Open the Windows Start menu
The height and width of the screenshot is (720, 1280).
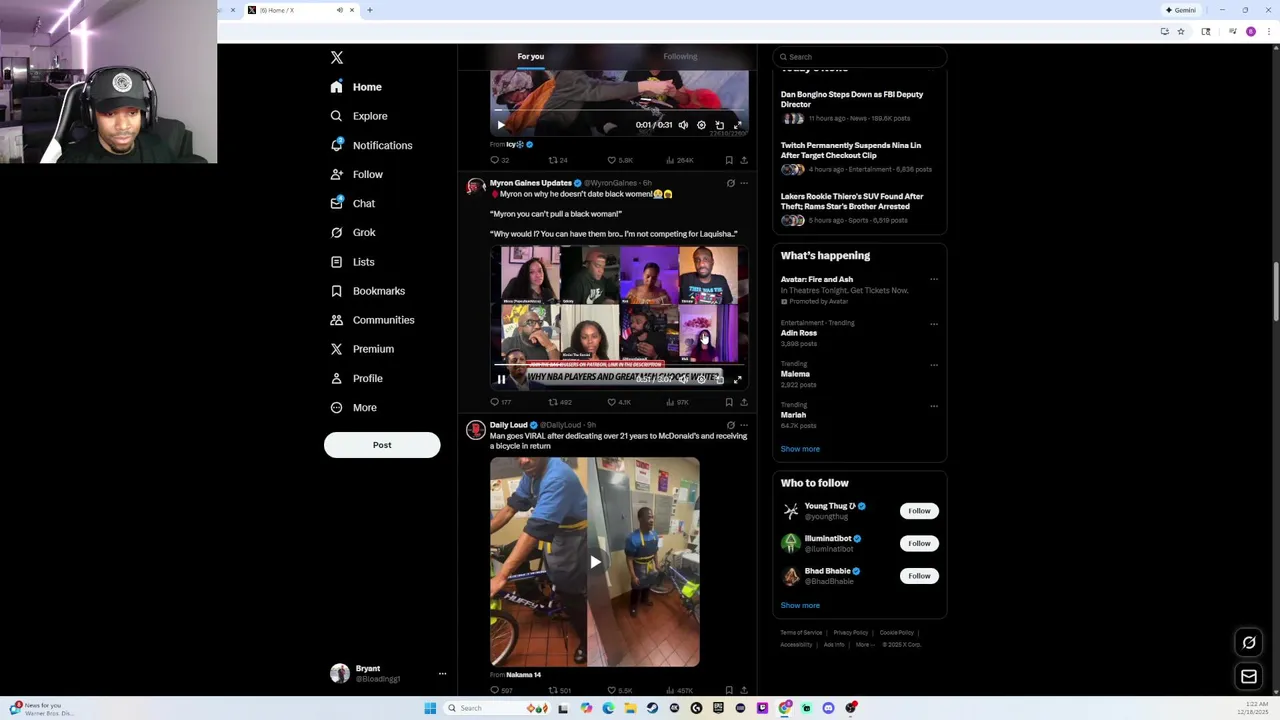(430, 708)
